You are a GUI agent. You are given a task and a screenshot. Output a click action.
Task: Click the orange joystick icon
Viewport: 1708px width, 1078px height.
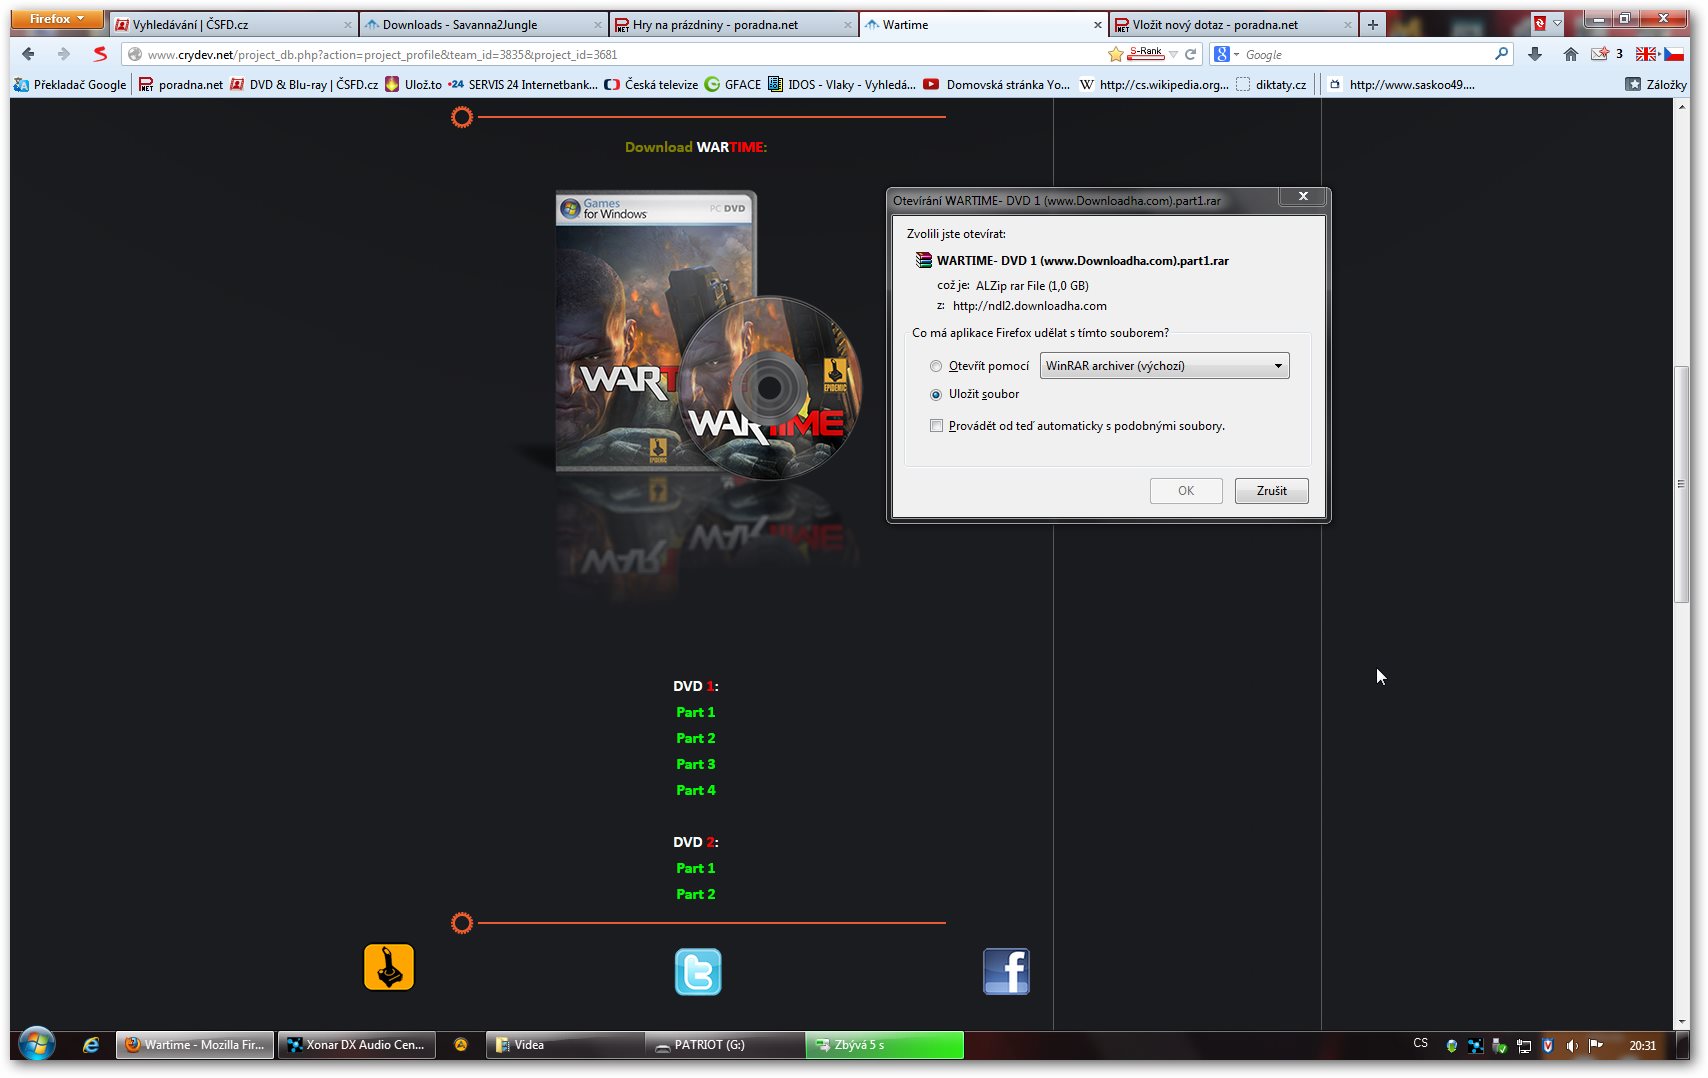(x=389, y=967)
